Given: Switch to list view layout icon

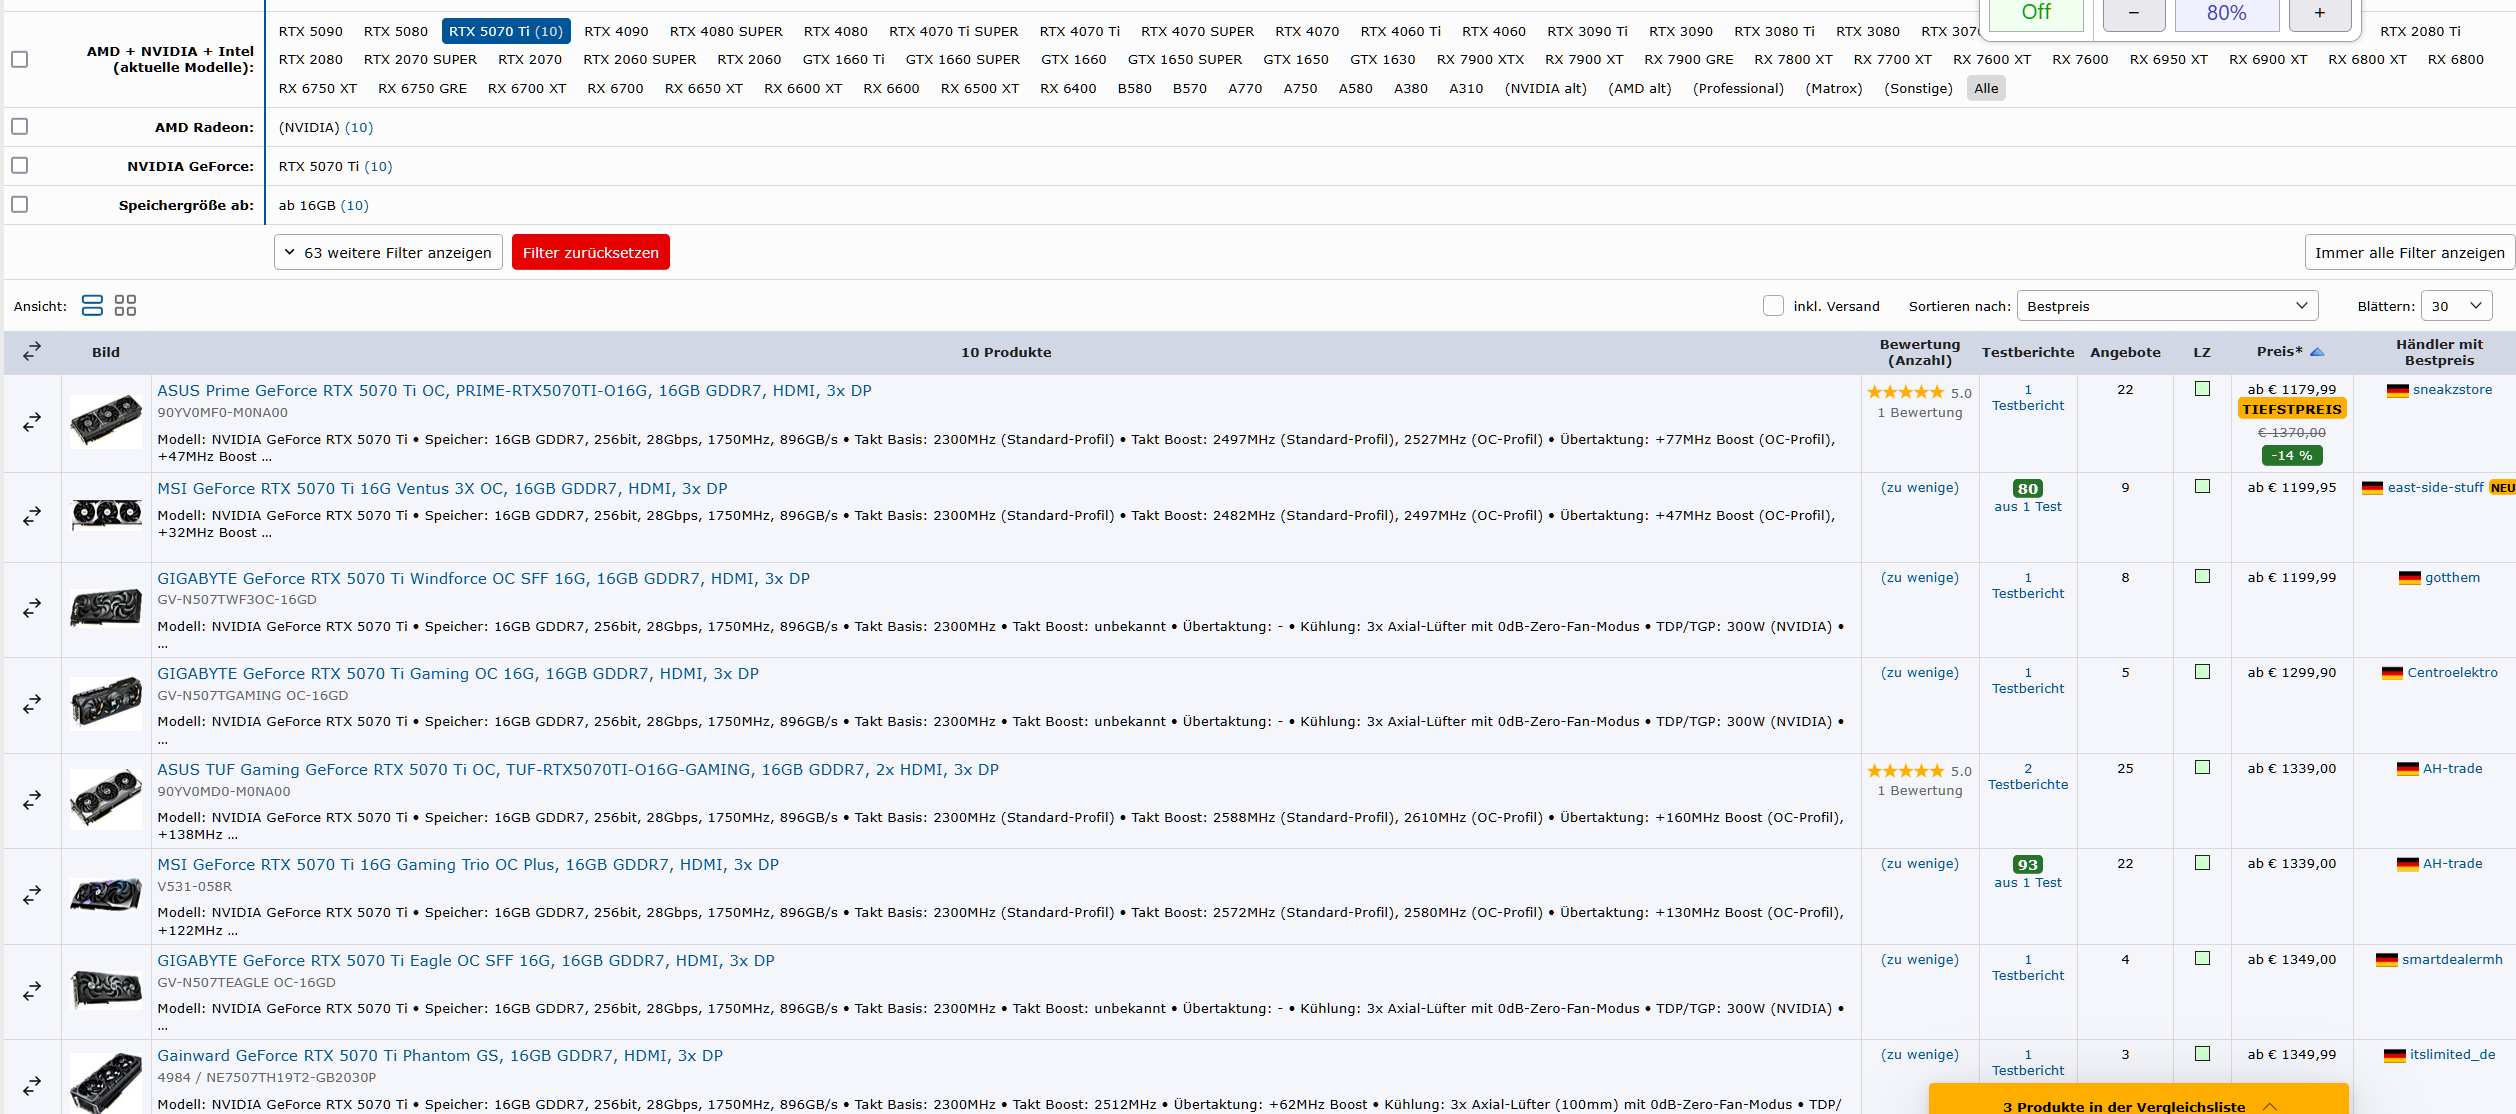Looking at the screenshot, I should click(x=92, y=305).
